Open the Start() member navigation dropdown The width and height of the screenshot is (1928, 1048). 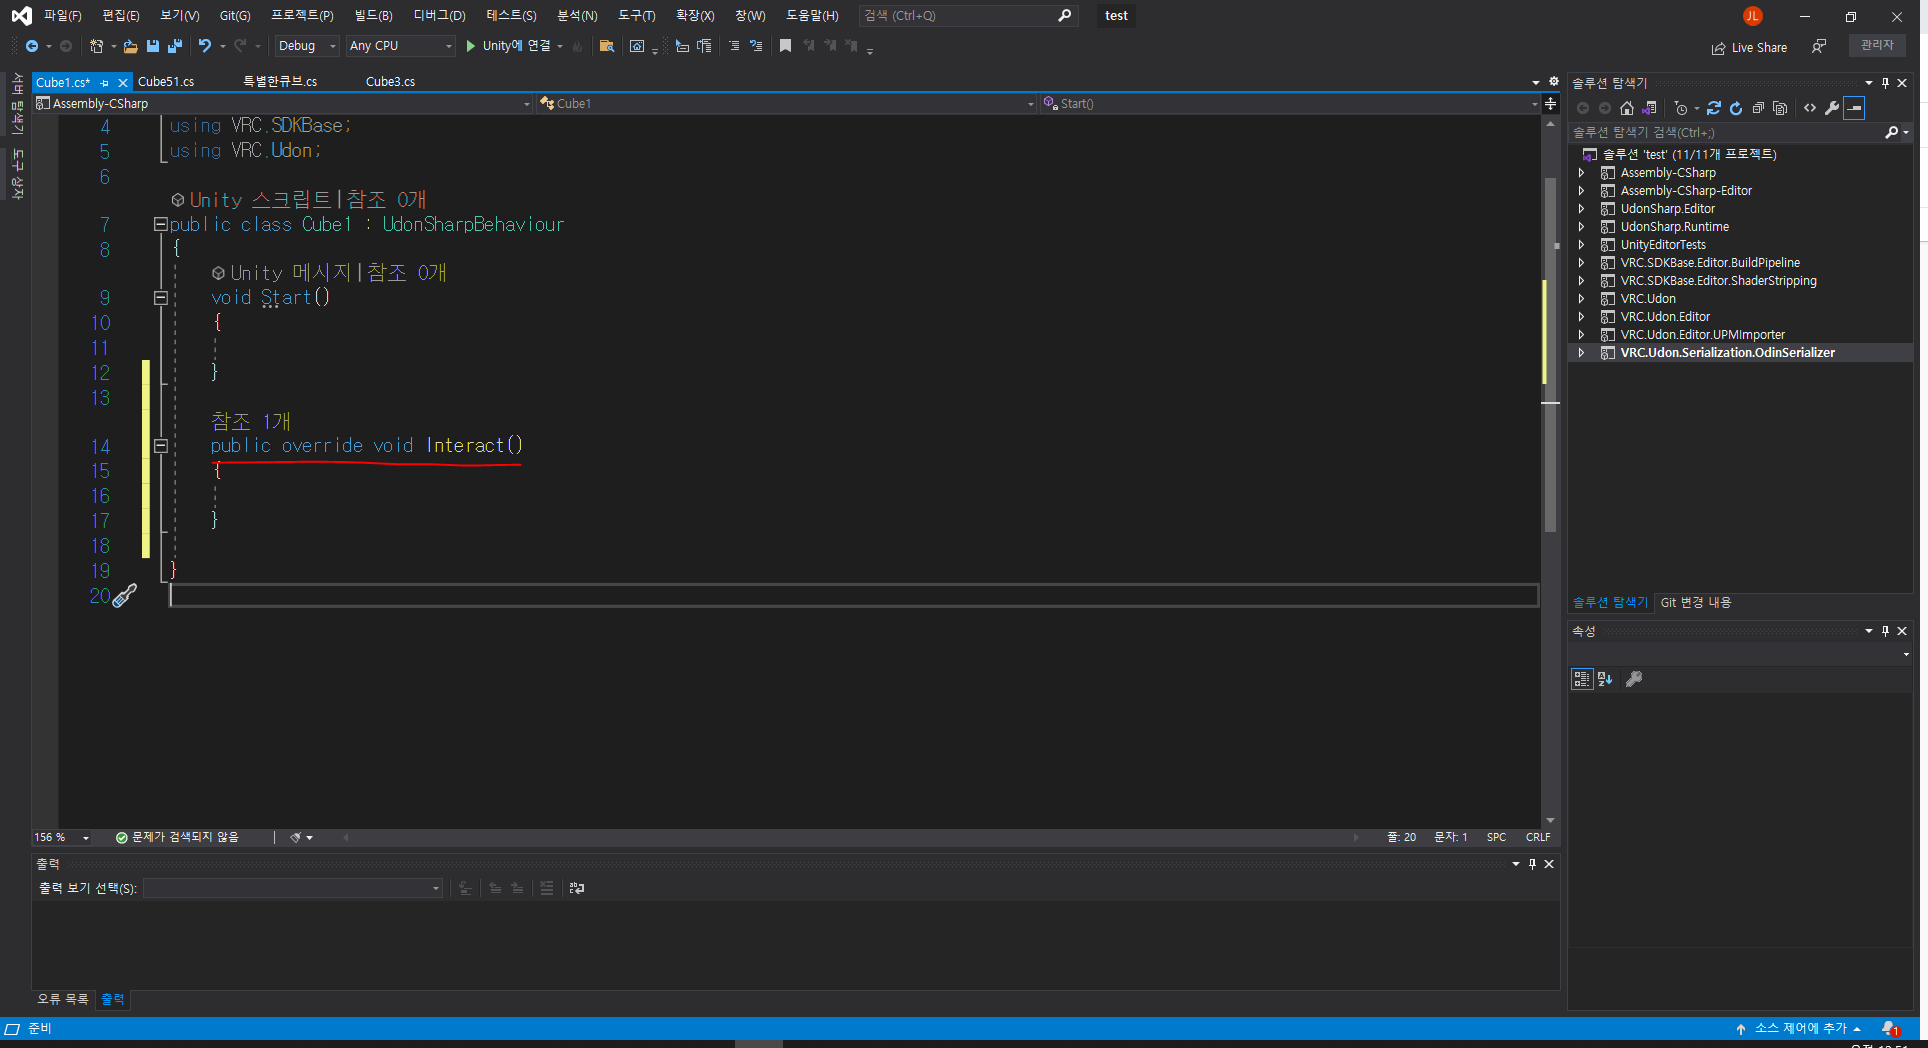pyautogui.click(x=1290, y=104)
